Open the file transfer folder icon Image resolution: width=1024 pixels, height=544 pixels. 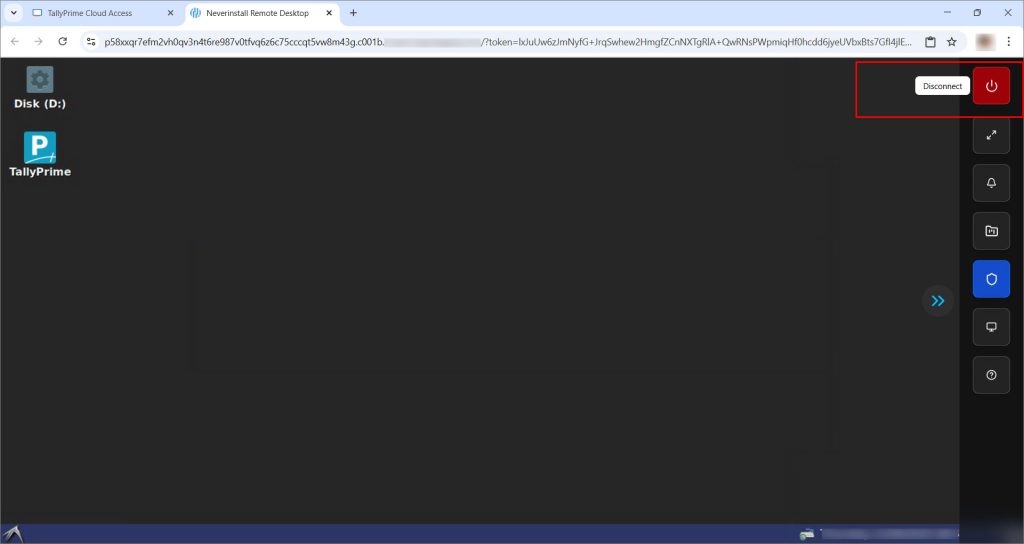pyautogui.click(x=991, y=231)
